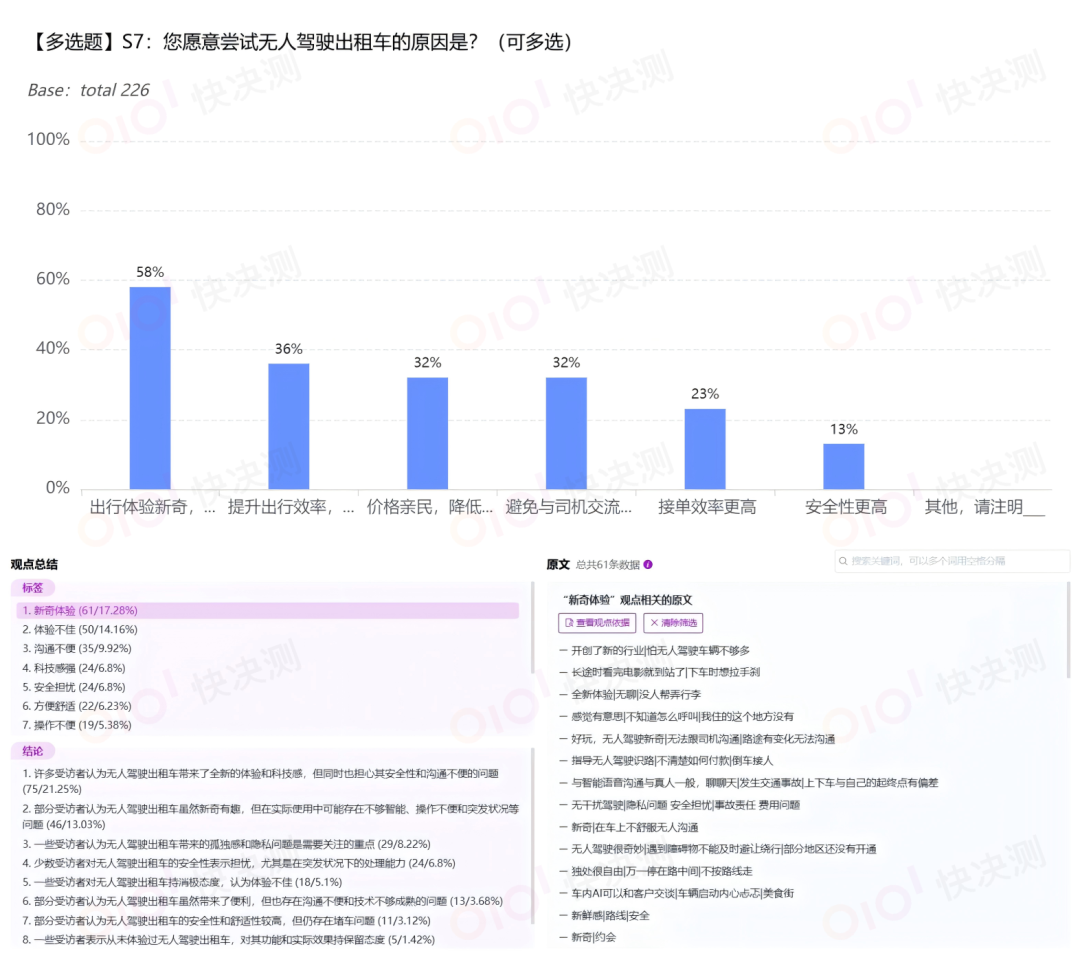
Task: Select the tag 操作不便 (19/5.38%)
Action: click(77, 725)
